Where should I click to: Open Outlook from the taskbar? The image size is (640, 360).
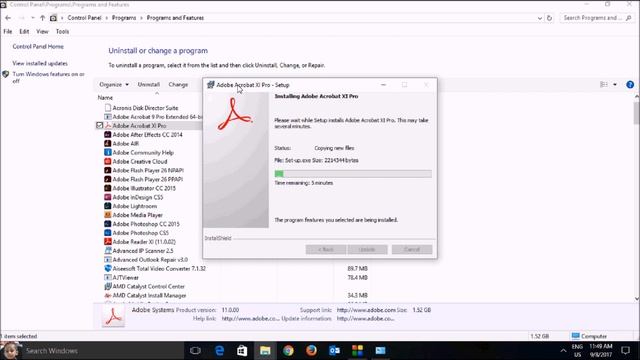pos(334,351)
